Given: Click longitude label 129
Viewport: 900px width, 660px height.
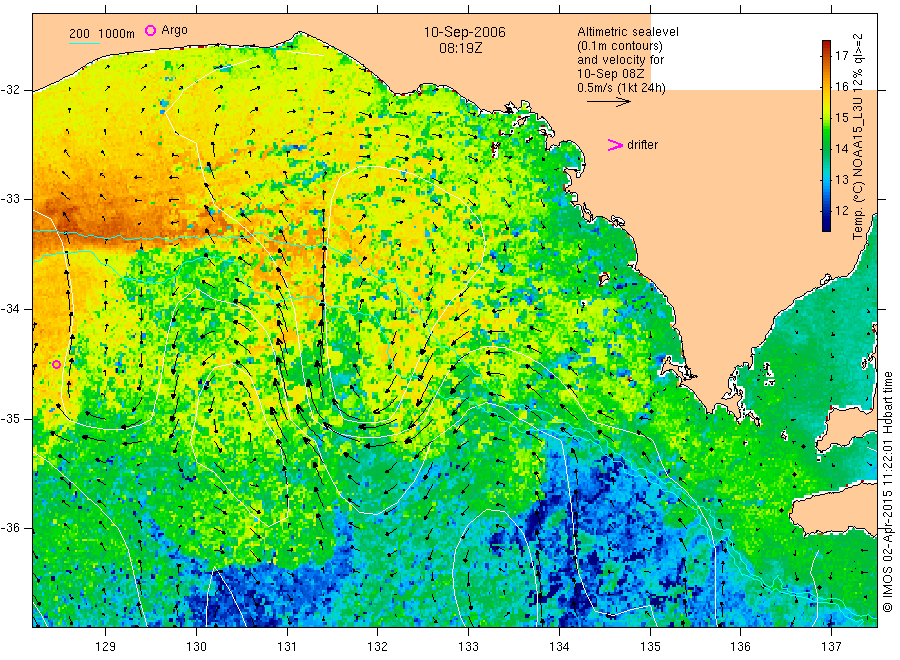Looking at the screenshot, I should 106,647.
